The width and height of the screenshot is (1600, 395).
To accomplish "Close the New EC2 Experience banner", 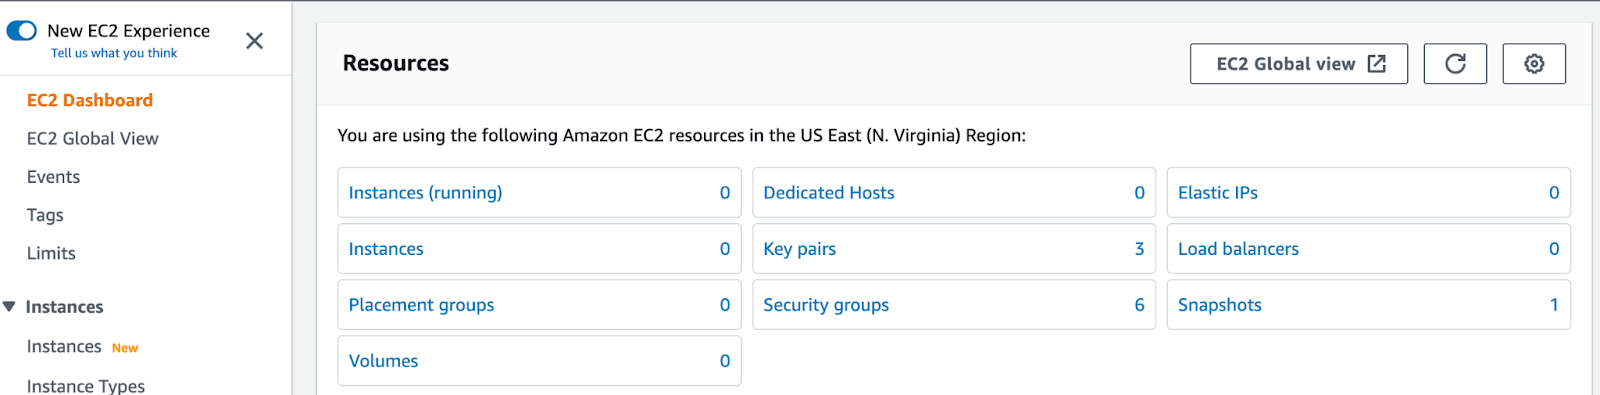I will [x=255, y=41].
